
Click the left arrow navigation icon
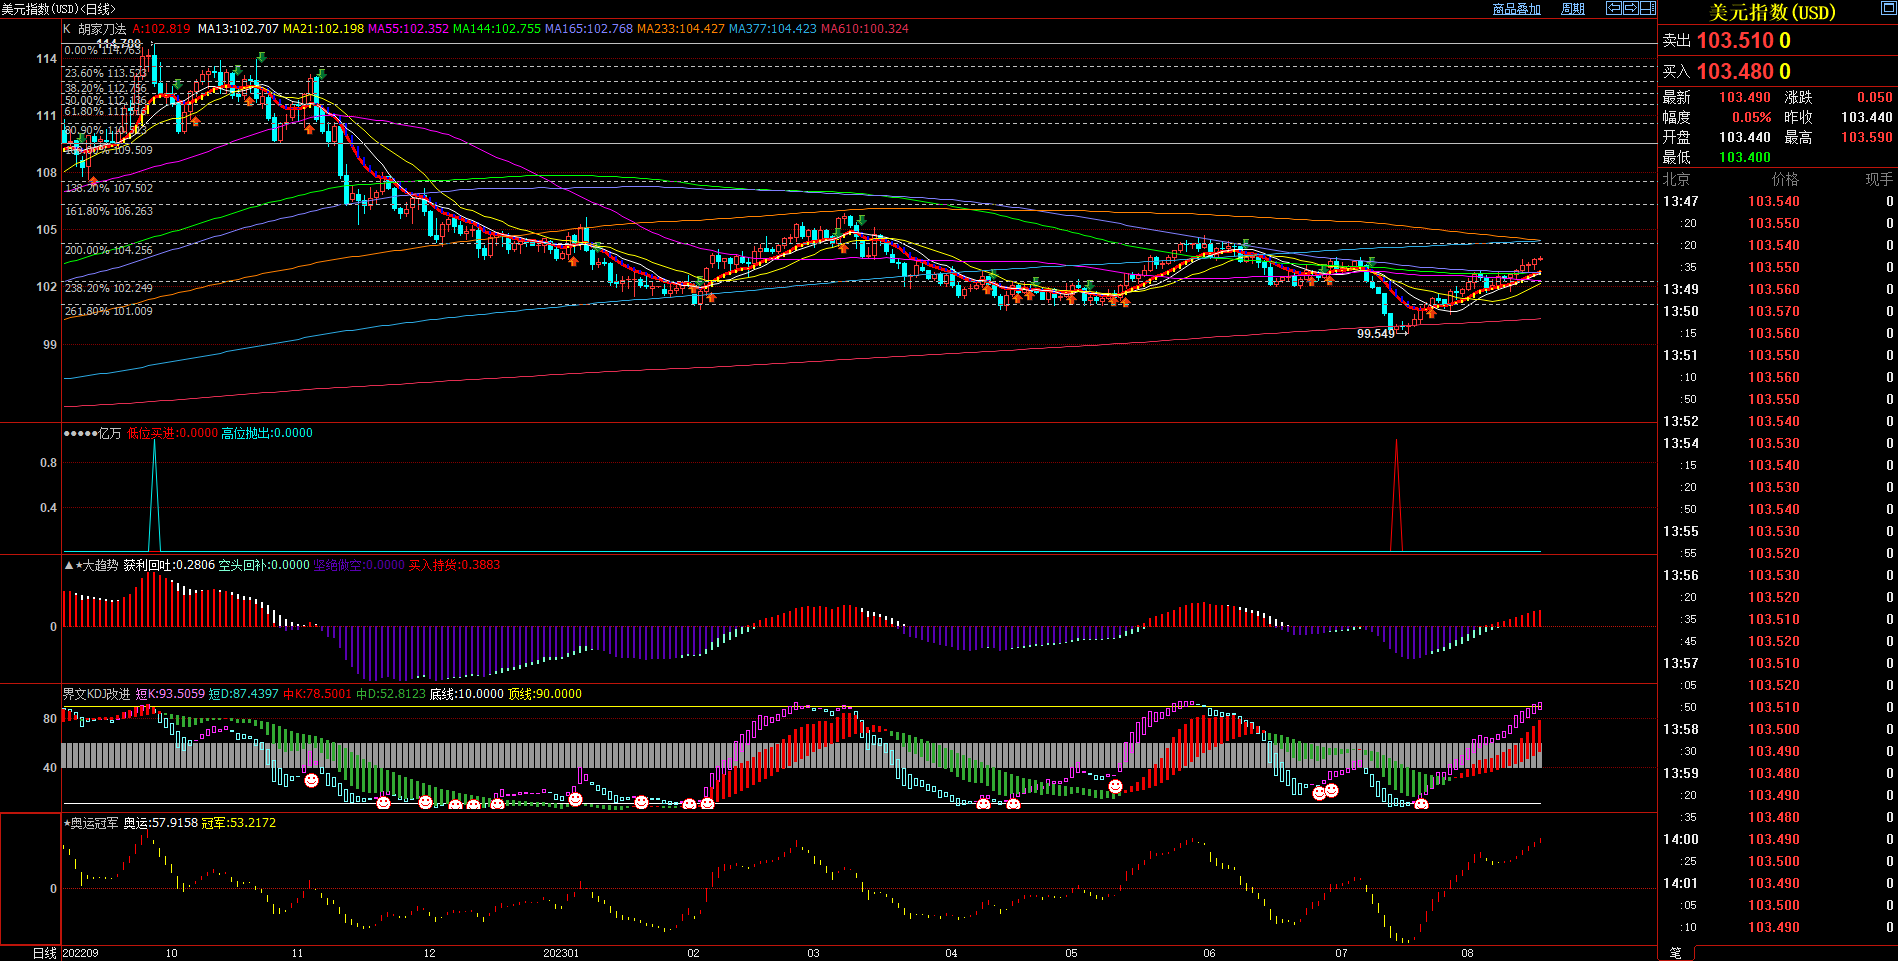coord(1613,8)
